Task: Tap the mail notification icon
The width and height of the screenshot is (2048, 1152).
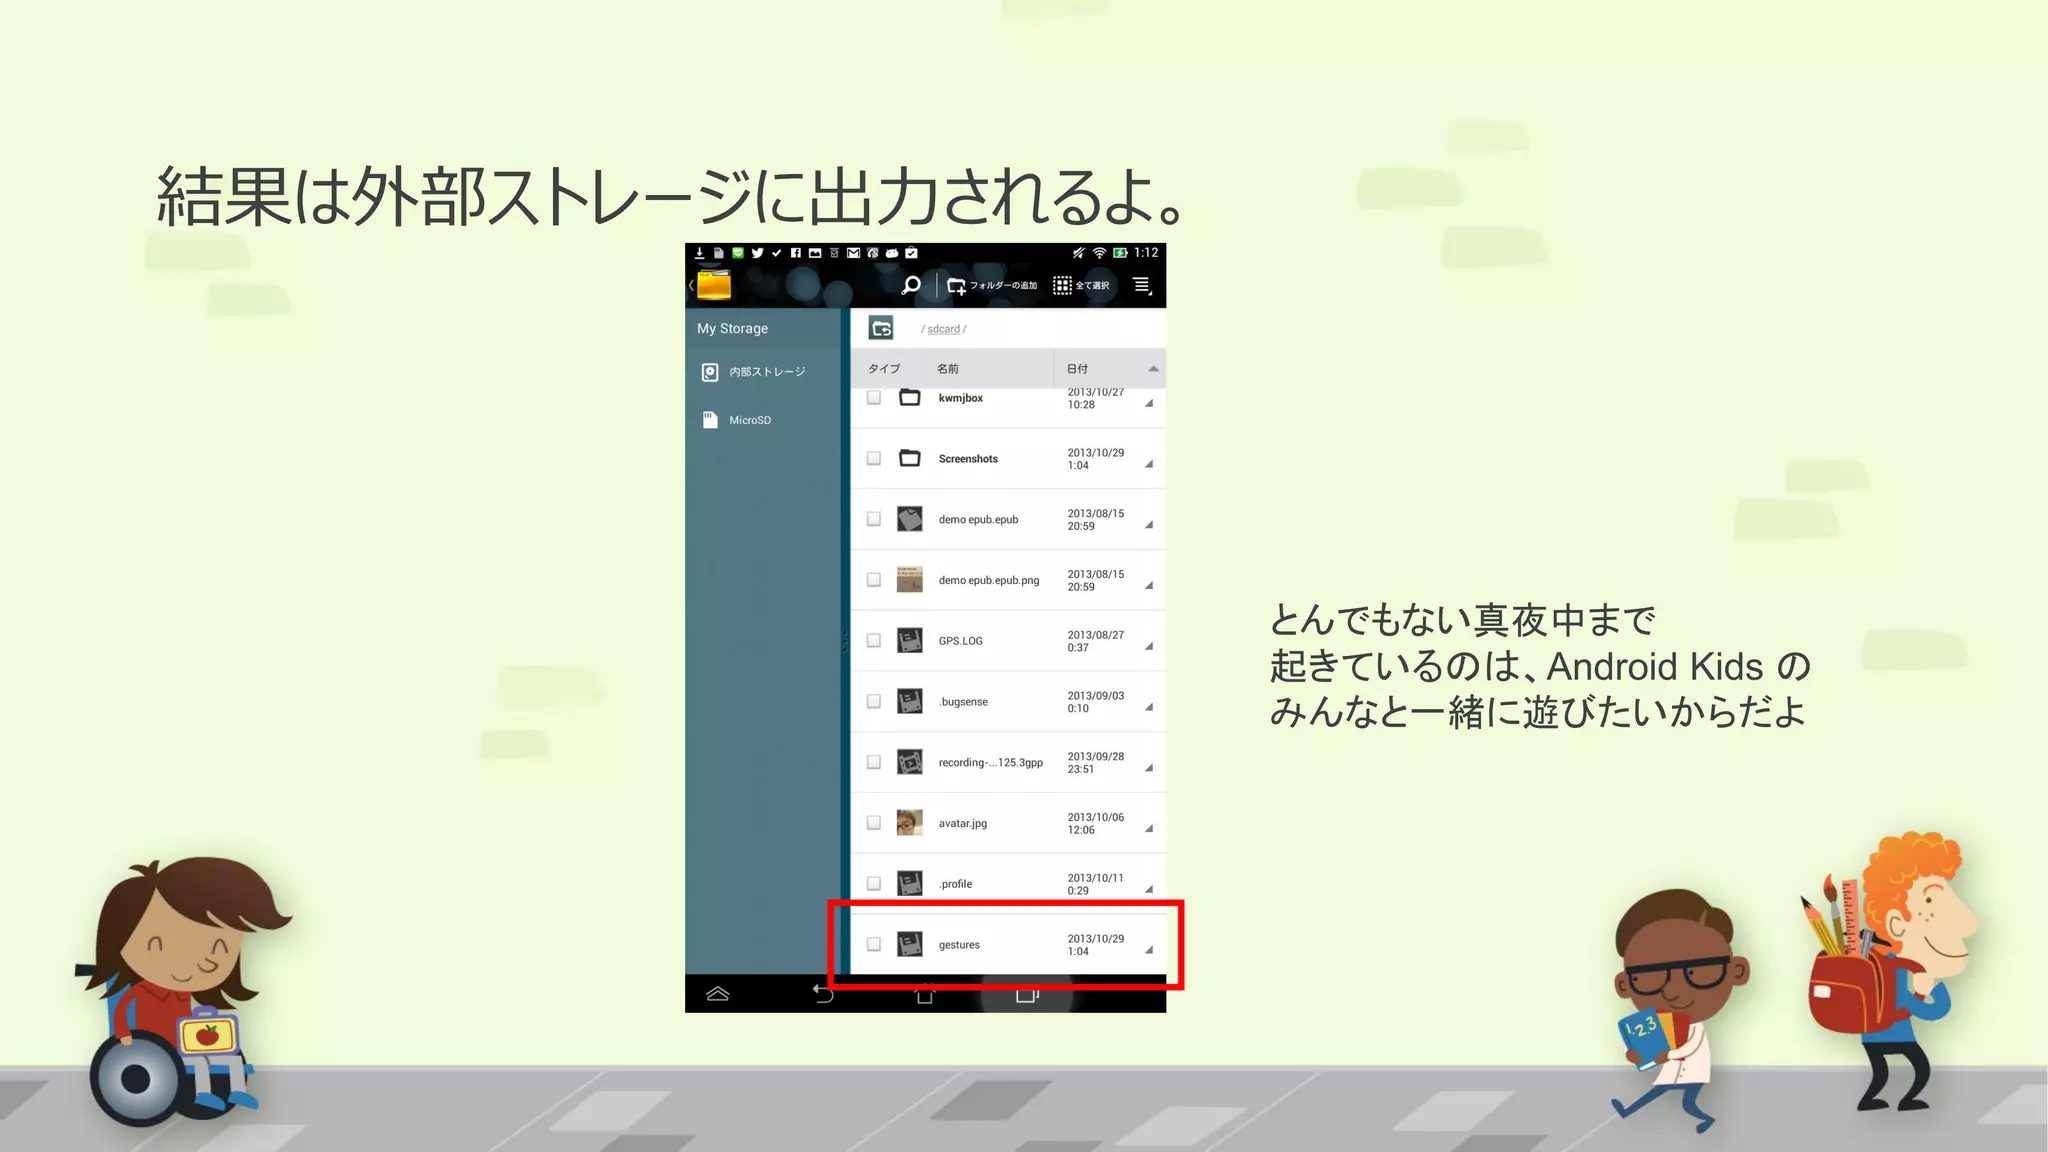Action: (853, 253)
